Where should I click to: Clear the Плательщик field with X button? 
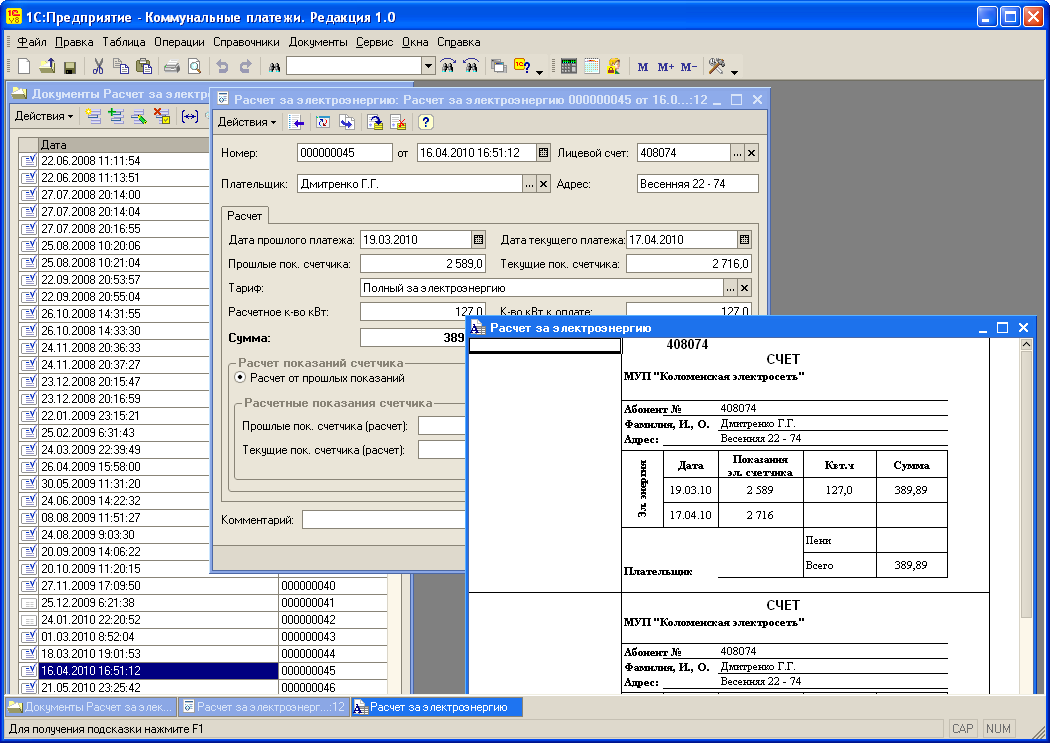coord(544,184)
